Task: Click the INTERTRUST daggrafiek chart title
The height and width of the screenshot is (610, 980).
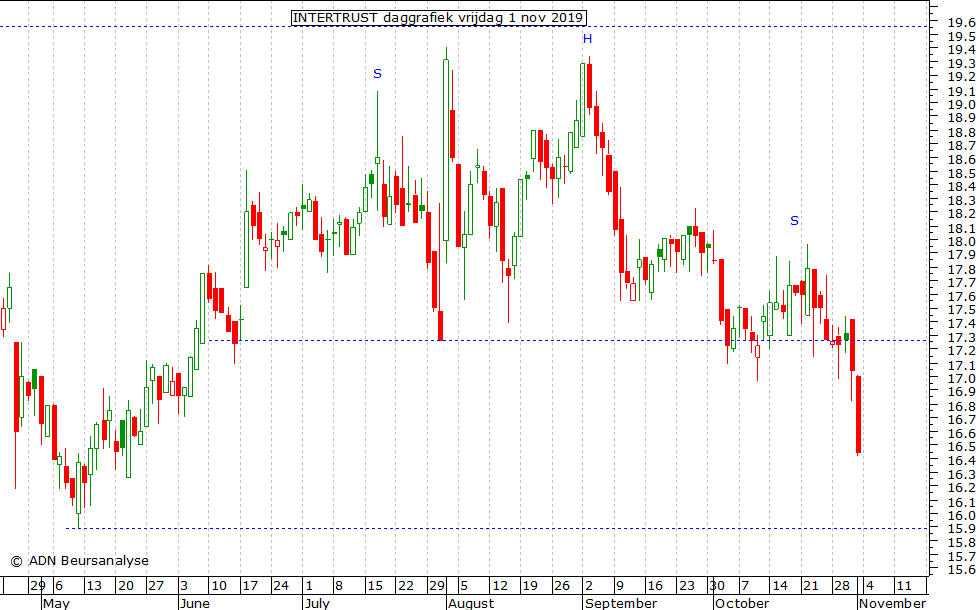Action: tap(439, 18)
